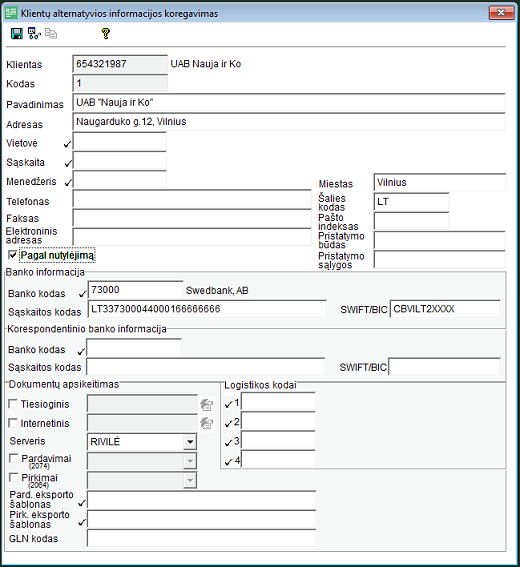
Task: Click the Logistikos kodai field 3
Action: (x=278, y=440)
